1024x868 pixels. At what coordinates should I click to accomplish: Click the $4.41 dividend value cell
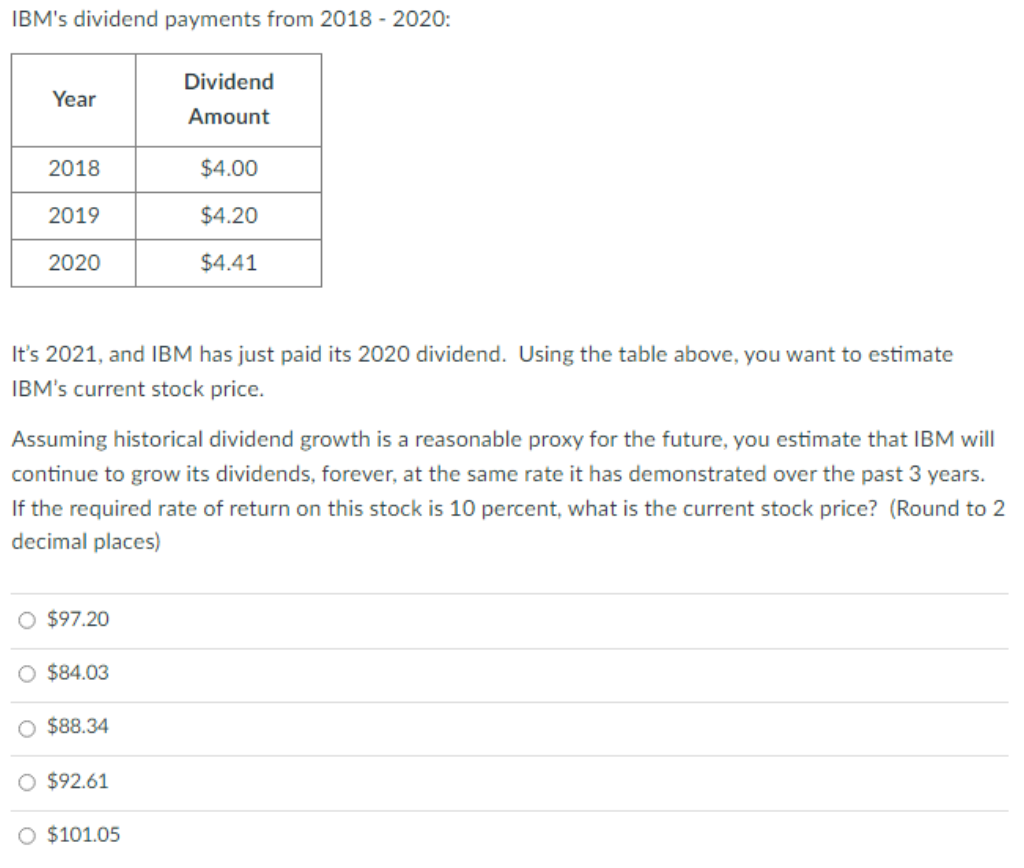[228, 263]
